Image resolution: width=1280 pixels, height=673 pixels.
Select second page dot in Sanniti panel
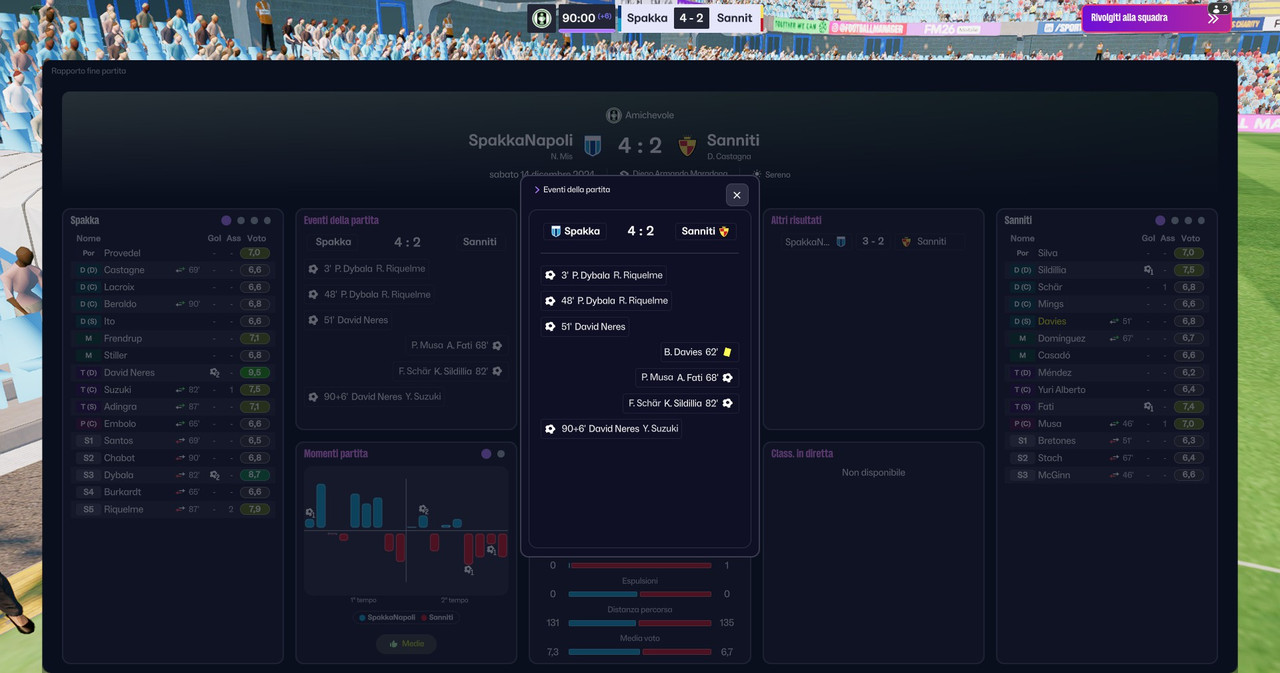click(1175, 220)
